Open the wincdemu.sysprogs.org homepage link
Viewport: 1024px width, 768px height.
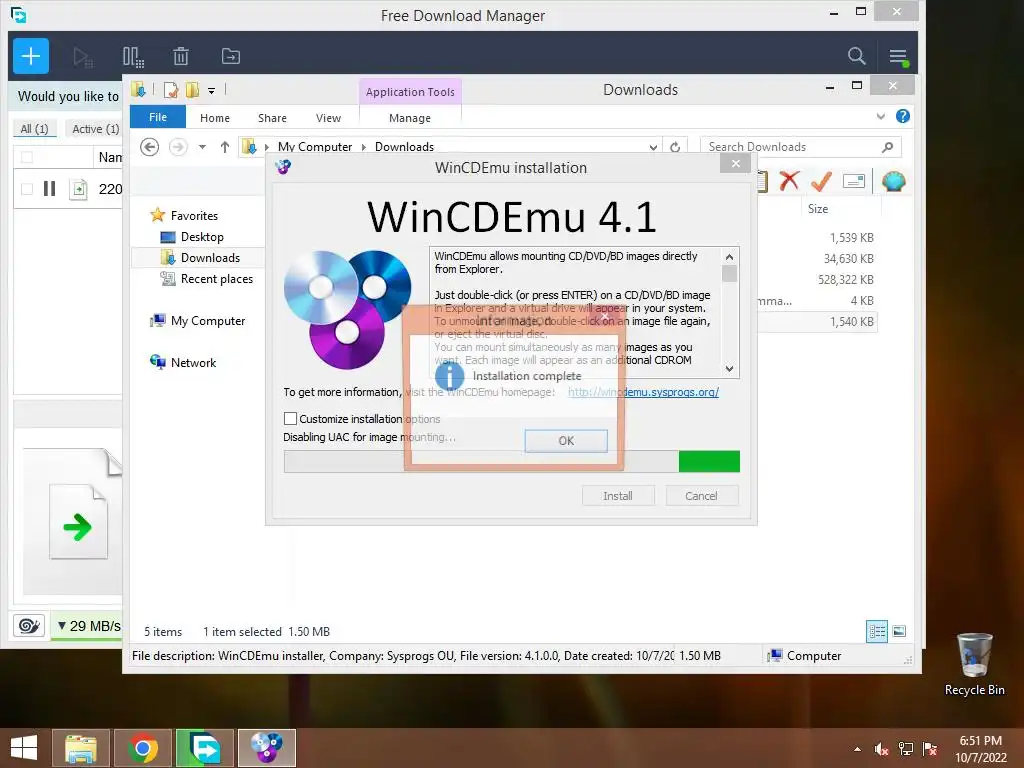643,392
